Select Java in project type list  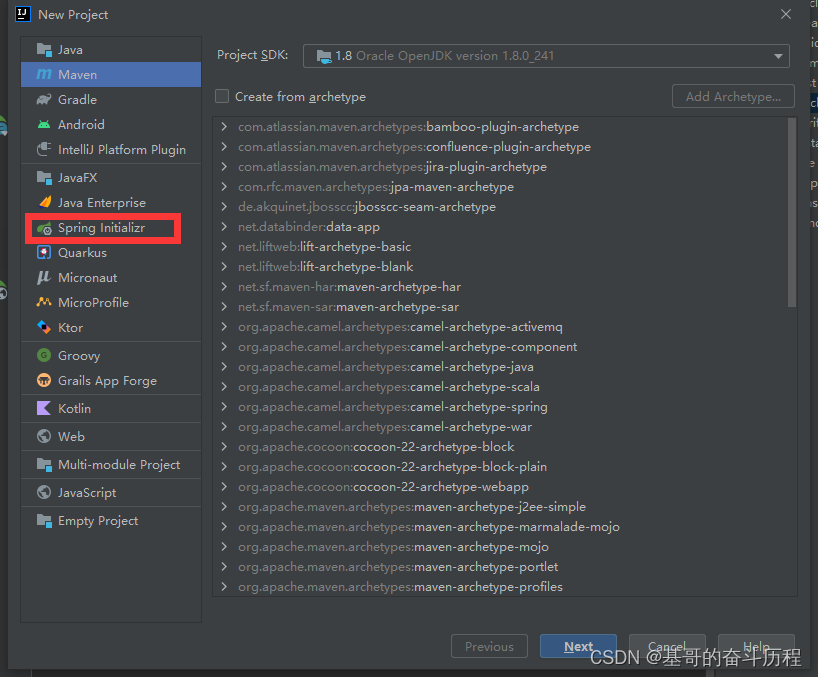(111, 50)
